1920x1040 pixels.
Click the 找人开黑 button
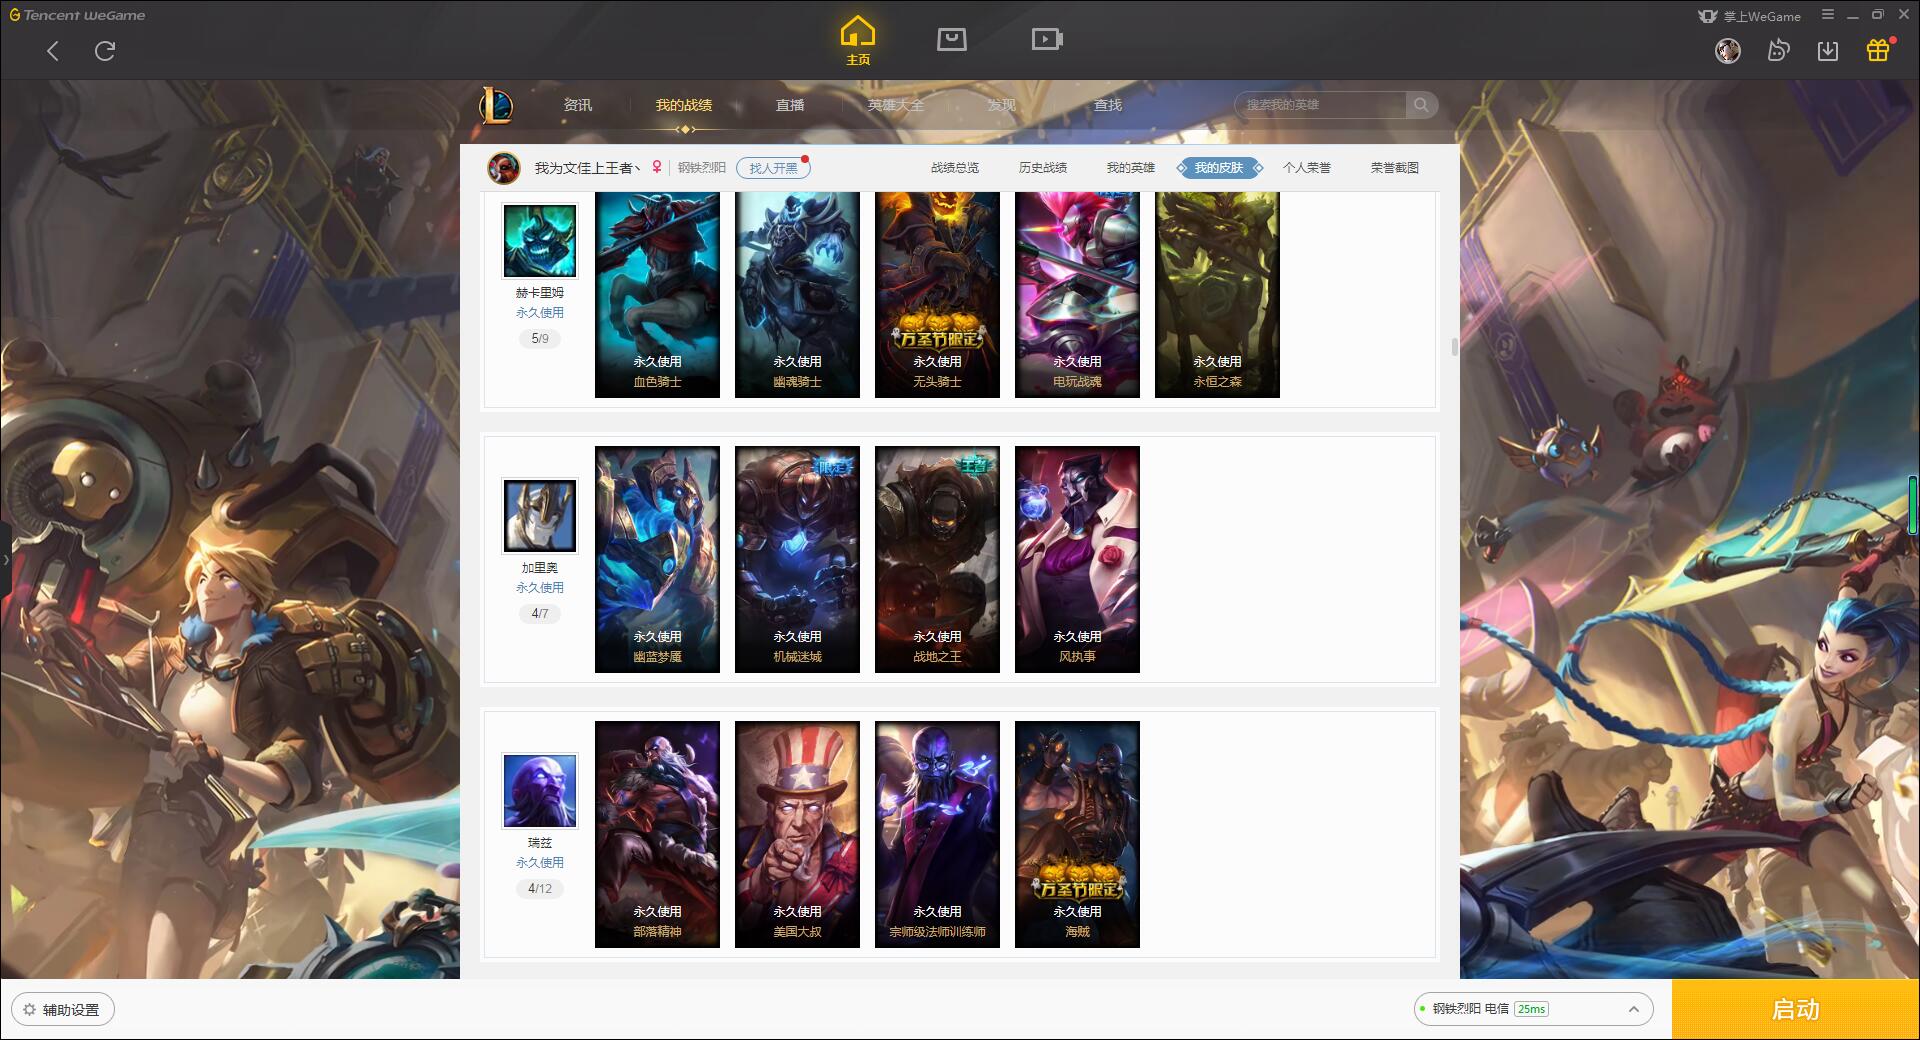(773, 168)
